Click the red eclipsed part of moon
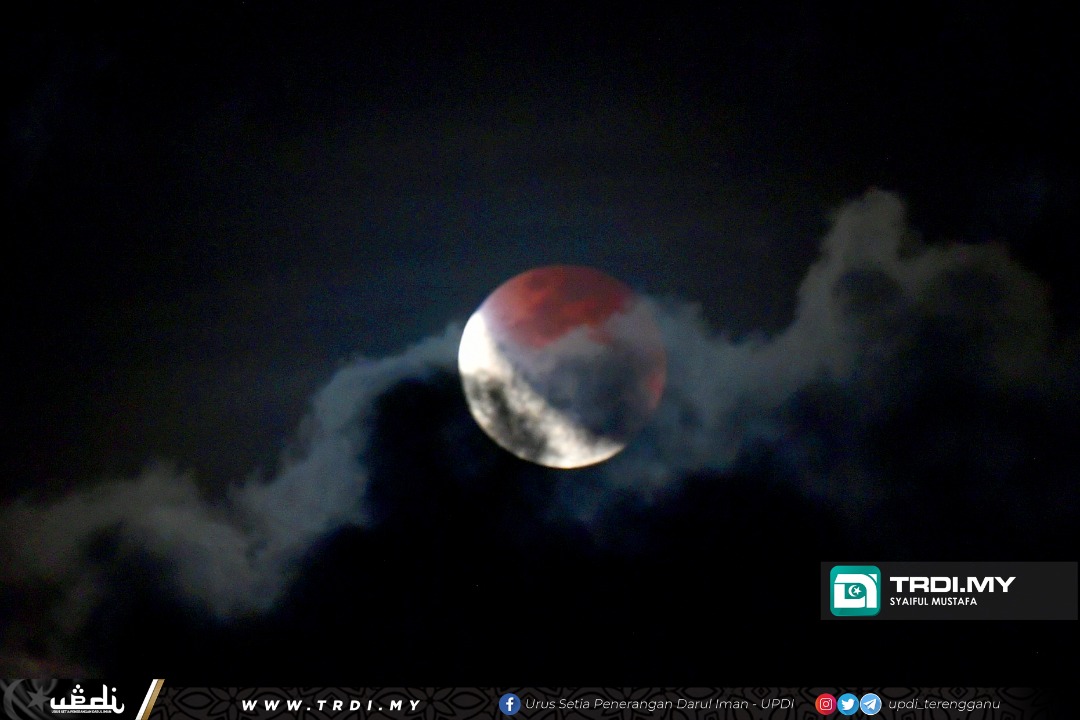 560,300
